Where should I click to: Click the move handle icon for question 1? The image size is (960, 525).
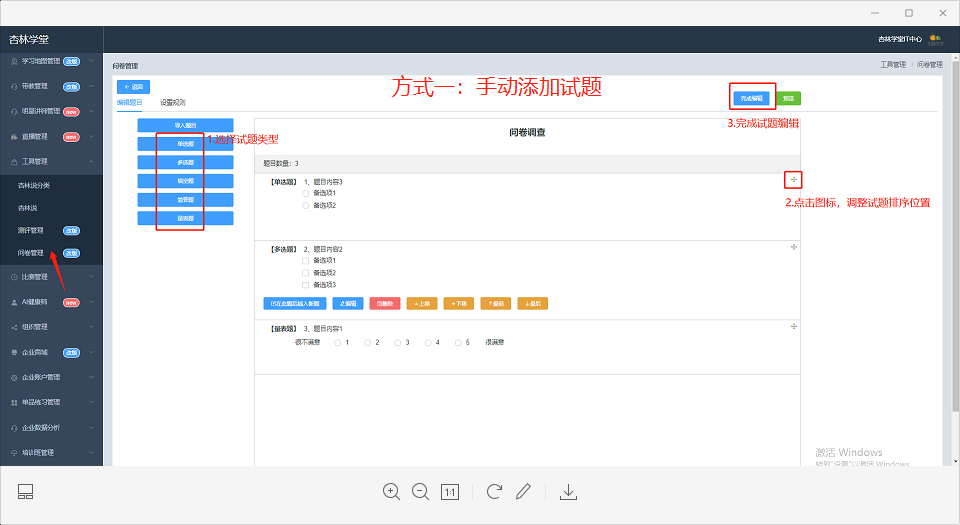tap(793, 179)
